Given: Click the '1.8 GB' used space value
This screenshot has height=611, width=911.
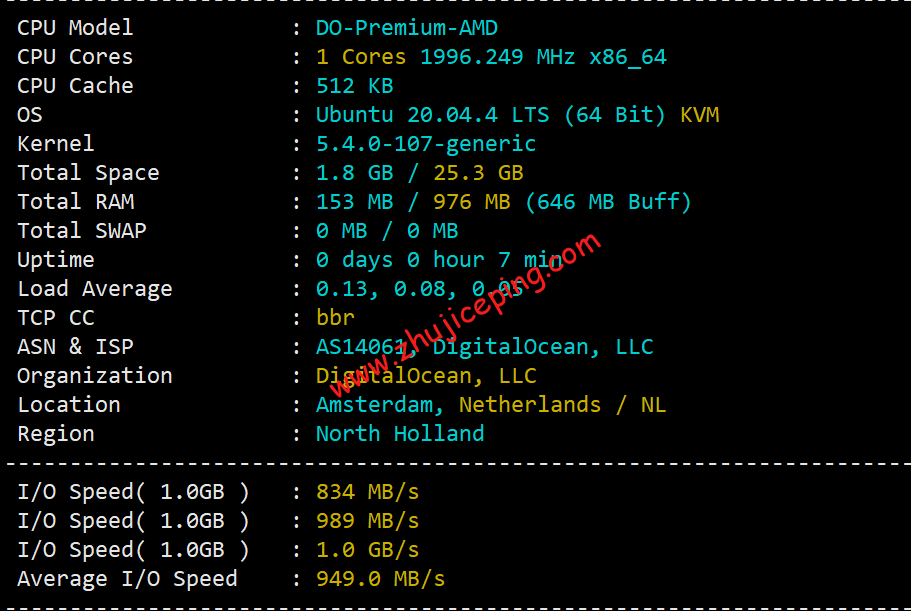Looking at the screenshot, I should pos(354,172).
